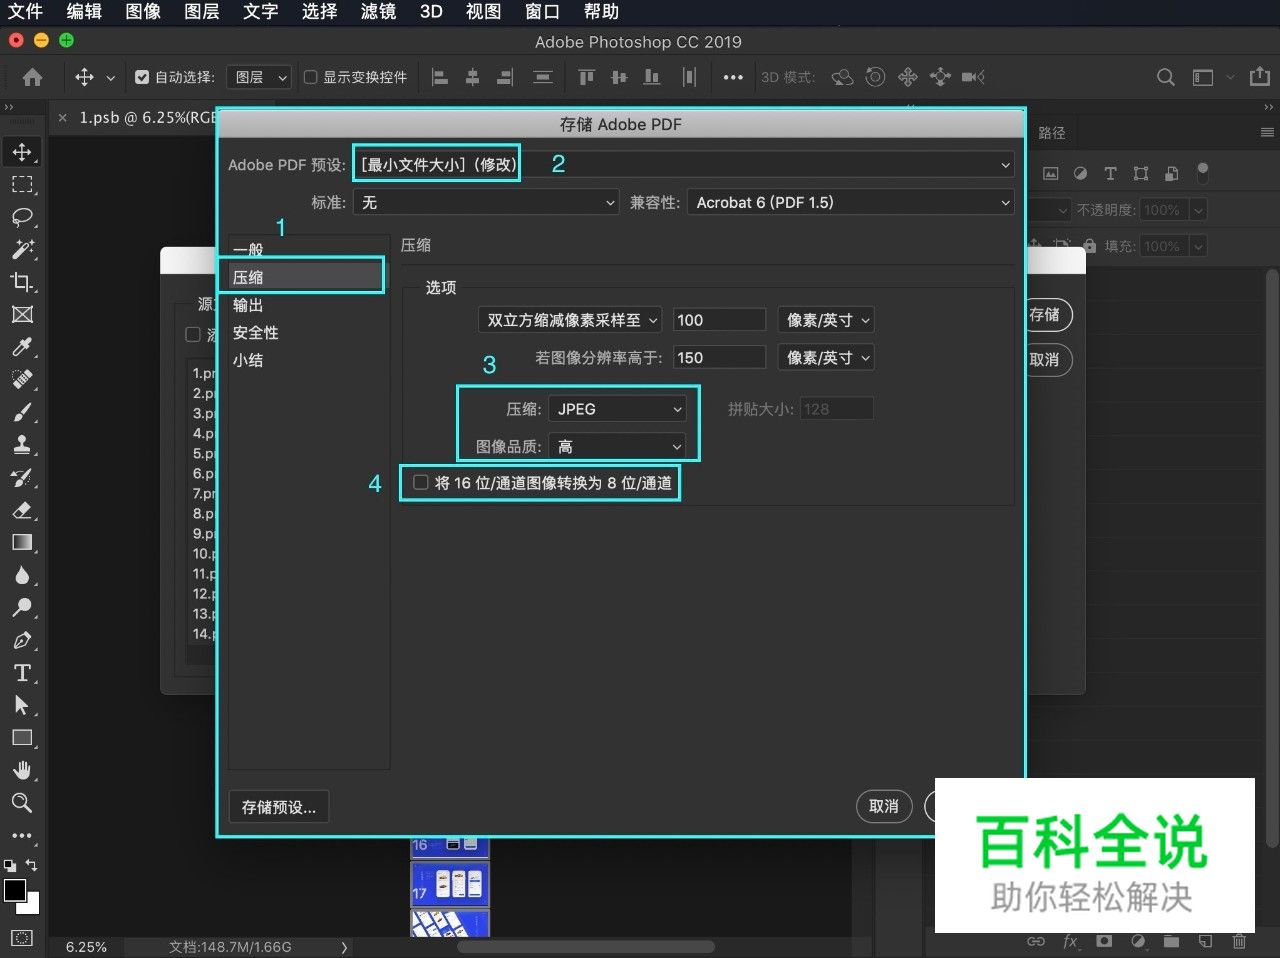Enable converting 16-bit images to 8-bit checkbox
Image resolution: width=1280 pixels, height=958 pixels.
pos(420,482)
